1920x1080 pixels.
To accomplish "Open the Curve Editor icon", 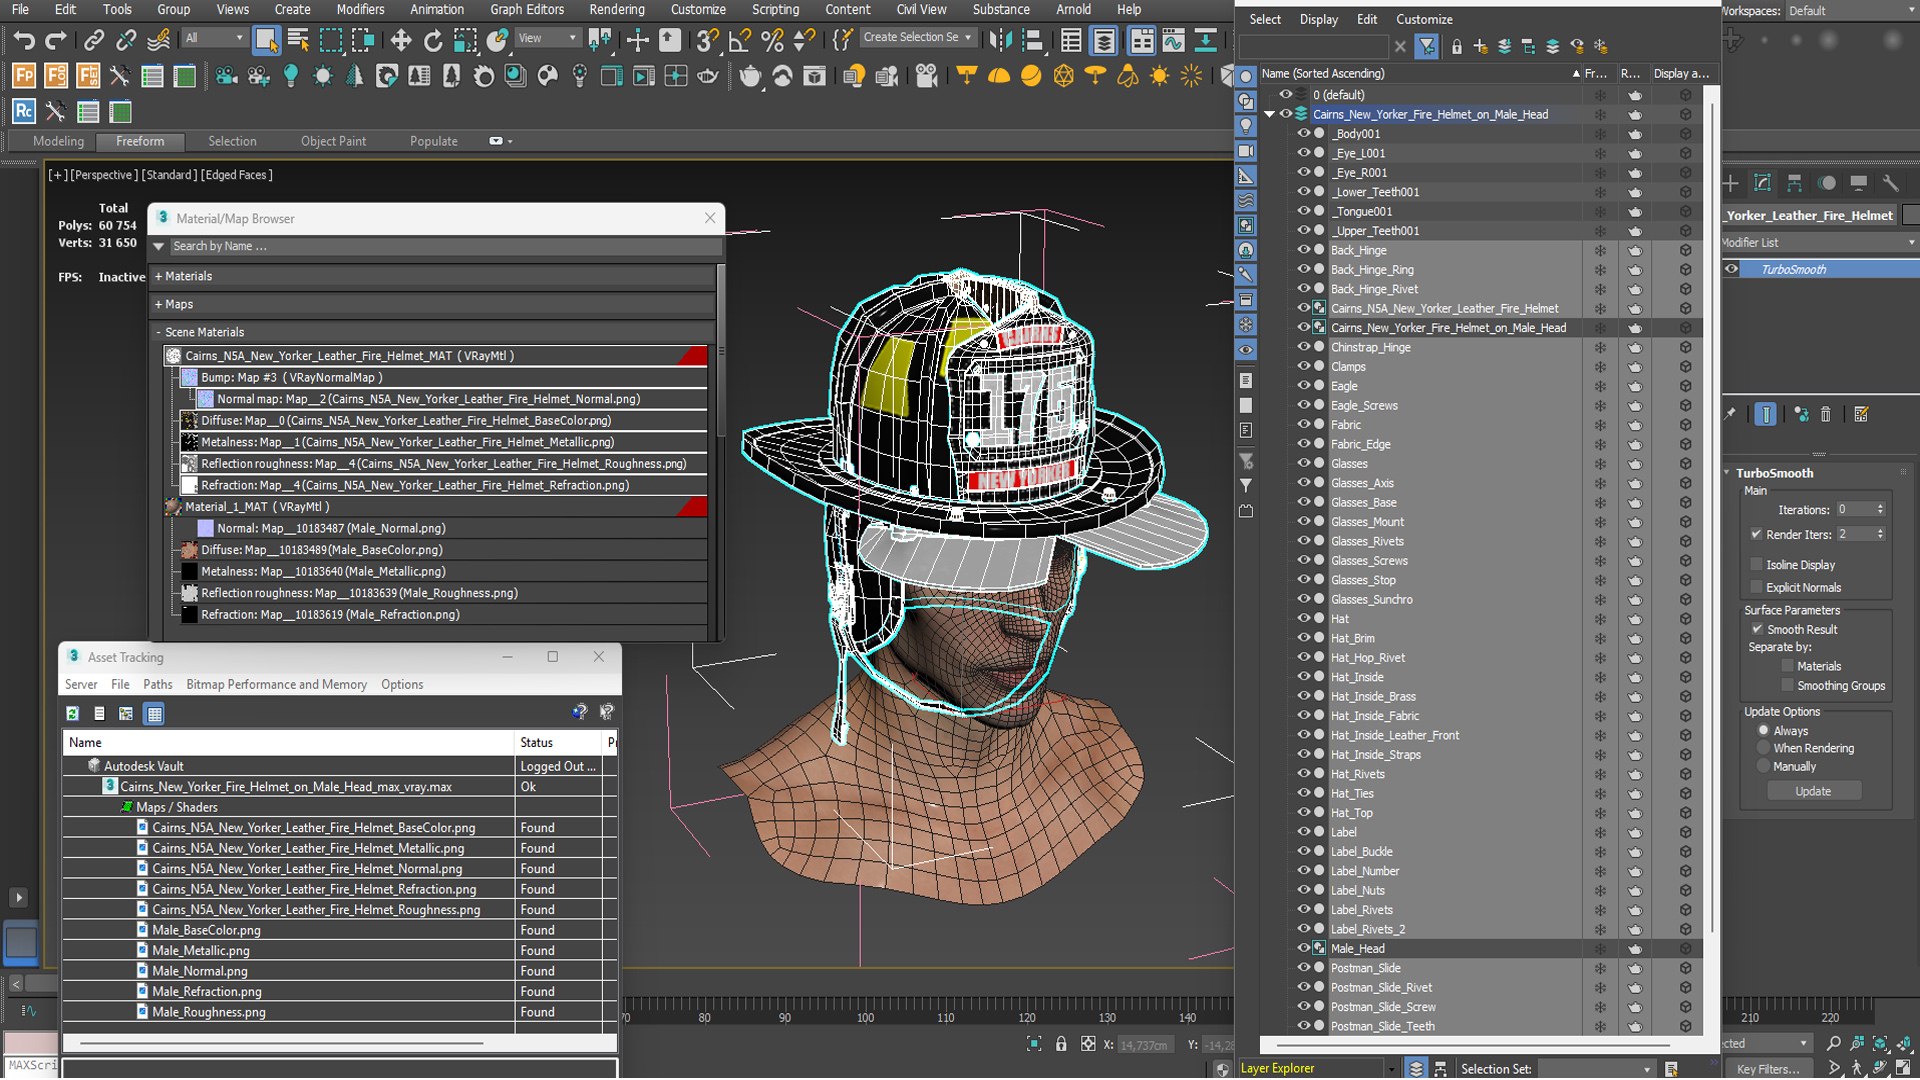I will click(1173, 40).
